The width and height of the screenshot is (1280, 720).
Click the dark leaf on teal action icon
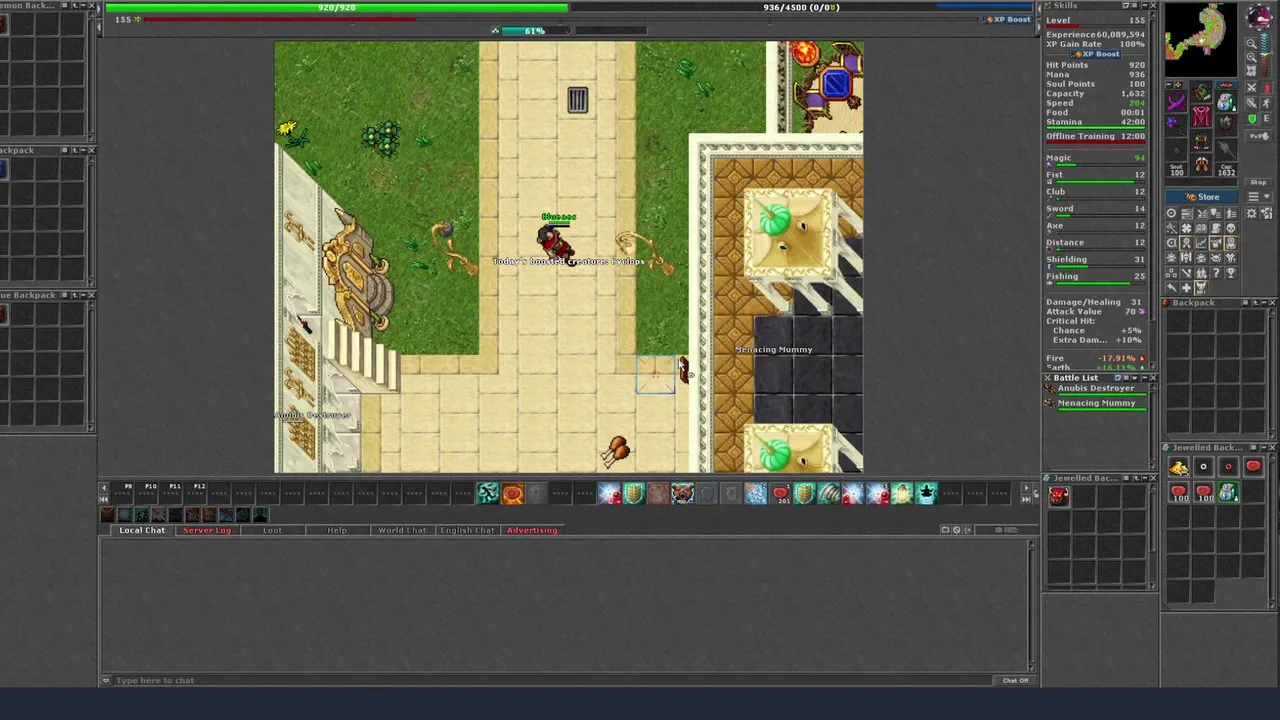point(925,492)
